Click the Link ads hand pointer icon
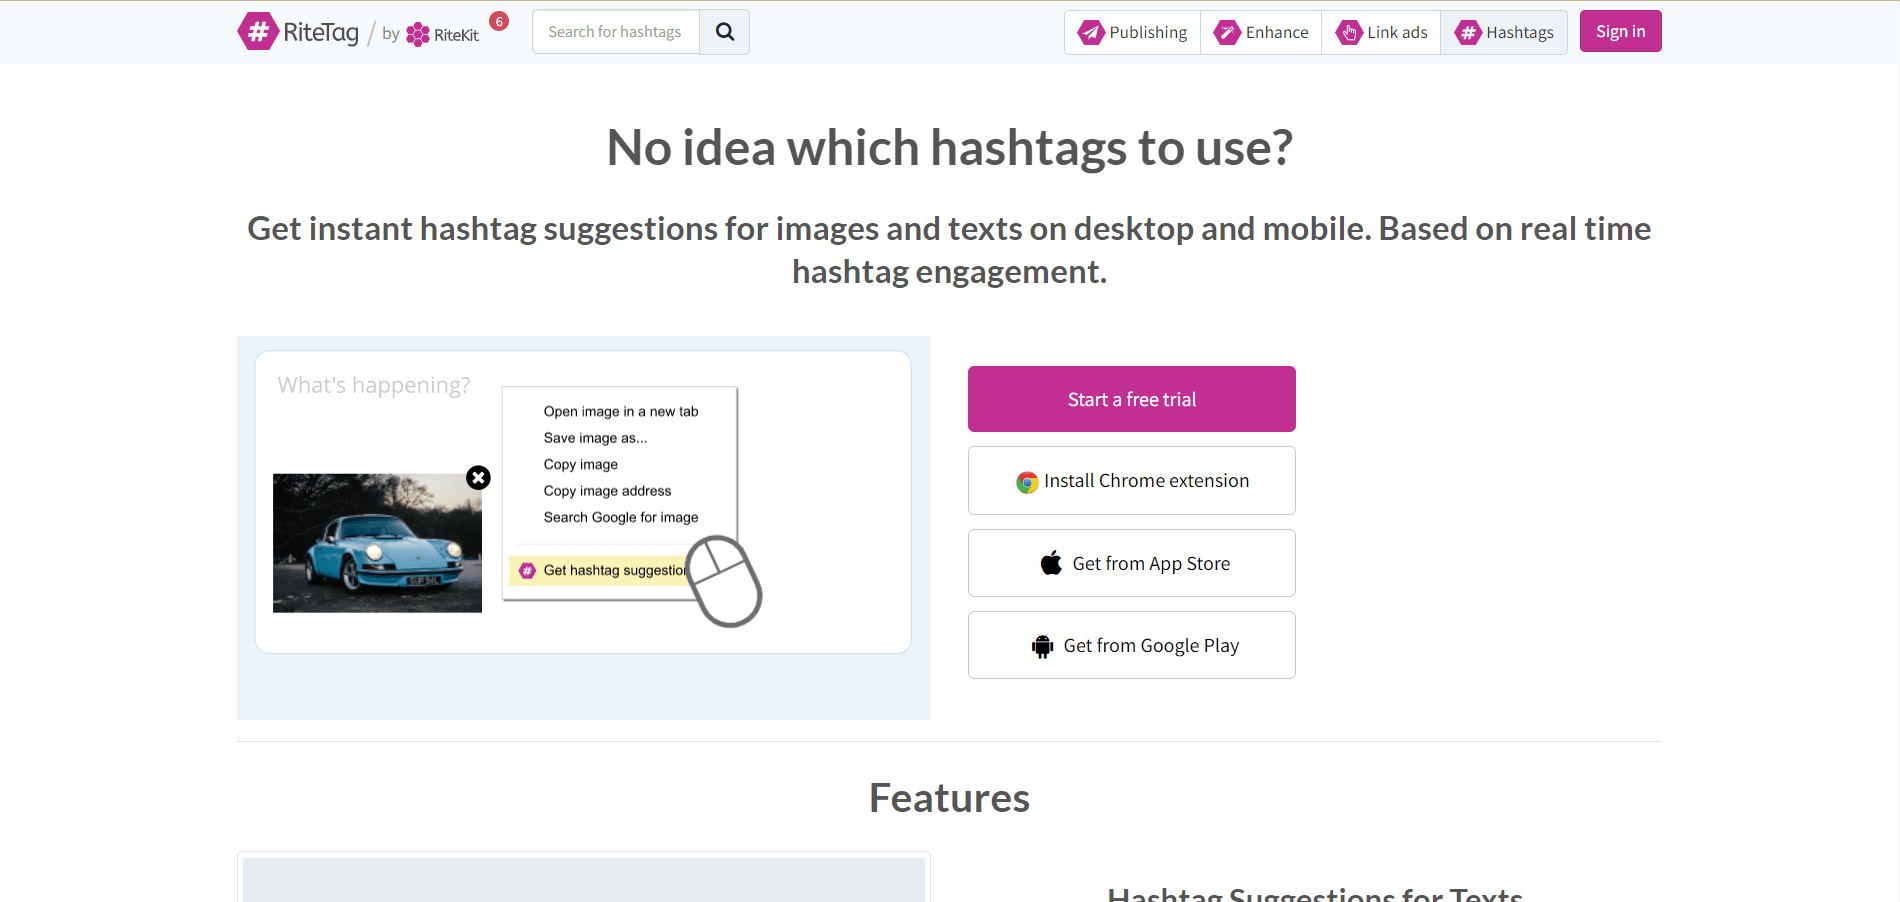This screenshot has height=902, width=1900. tap(1349, 33)
